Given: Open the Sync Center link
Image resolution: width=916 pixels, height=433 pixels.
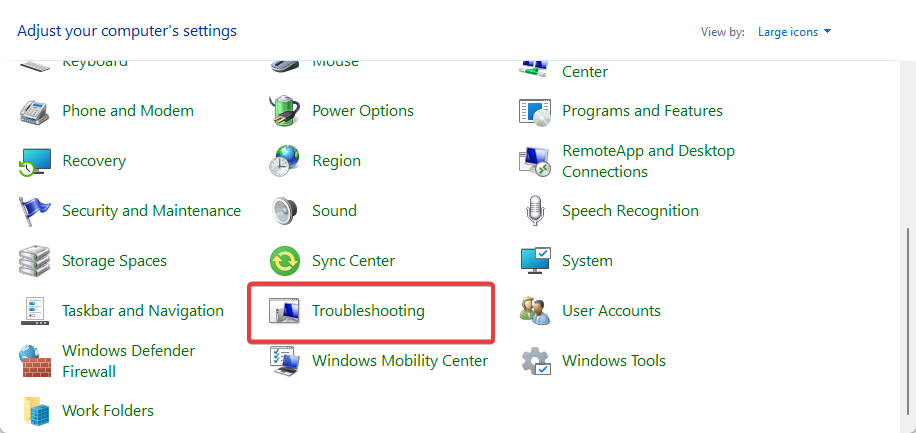Looking at the screenshot, I should [353, 261].
